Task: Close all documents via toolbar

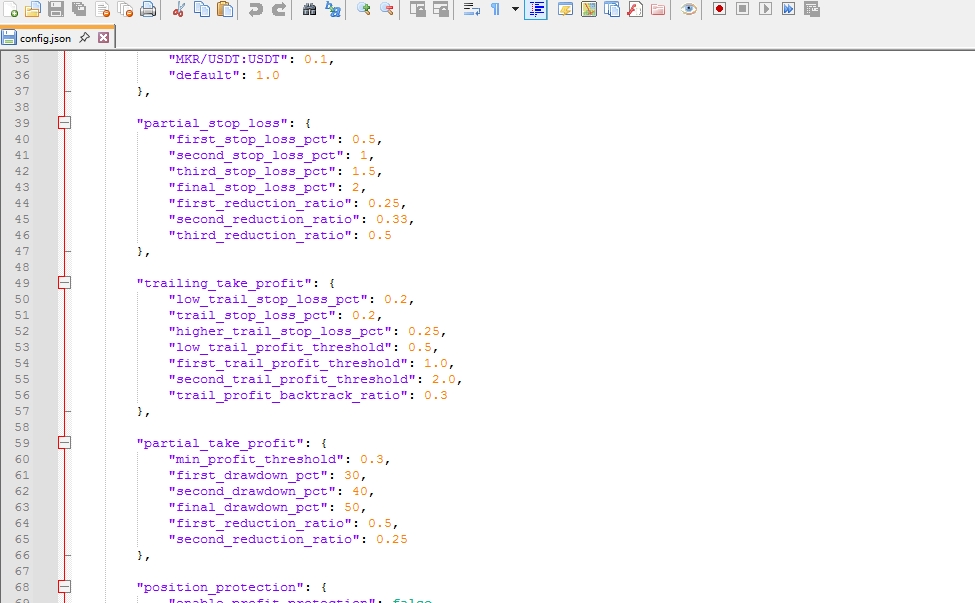Action: click(125, 9)
